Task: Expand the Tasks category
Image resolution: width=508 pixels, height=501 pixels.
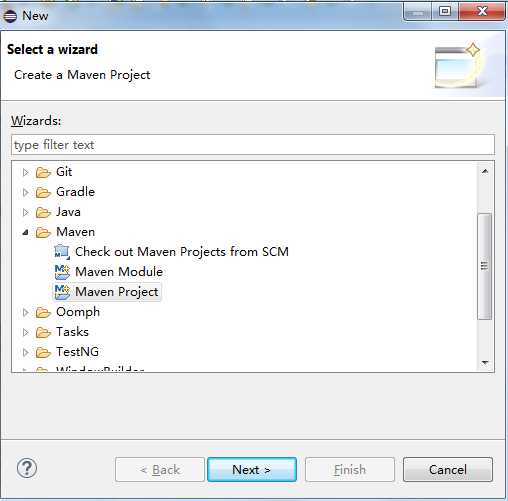Action: pos(25,332)
